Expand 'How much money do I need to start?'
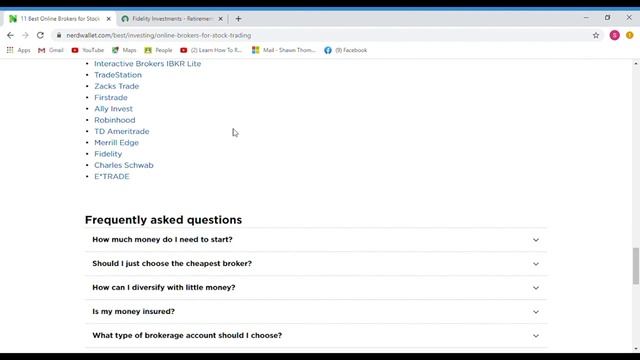This screenshot has height=360, width=640. [x=316, y=240]
